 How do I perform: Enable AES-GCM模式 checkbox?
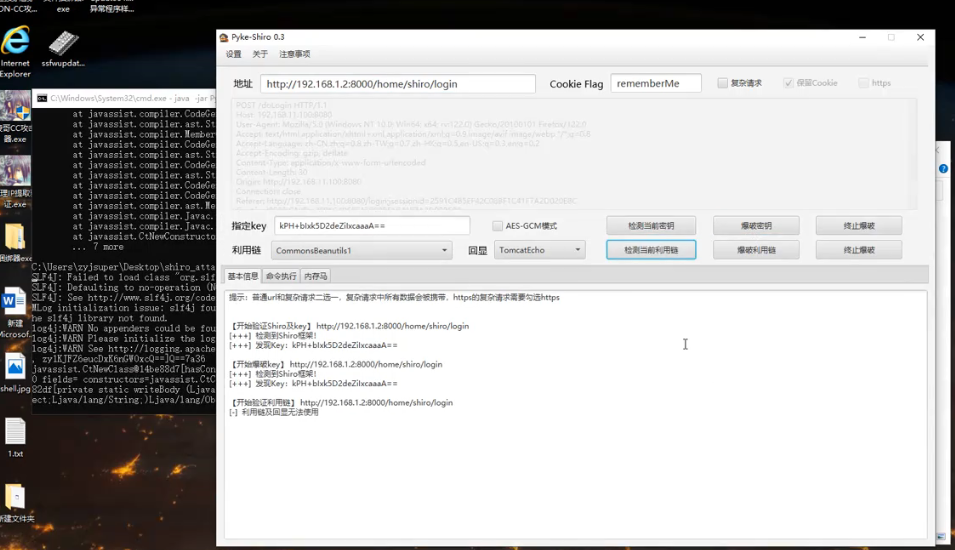tap(497, 226)
